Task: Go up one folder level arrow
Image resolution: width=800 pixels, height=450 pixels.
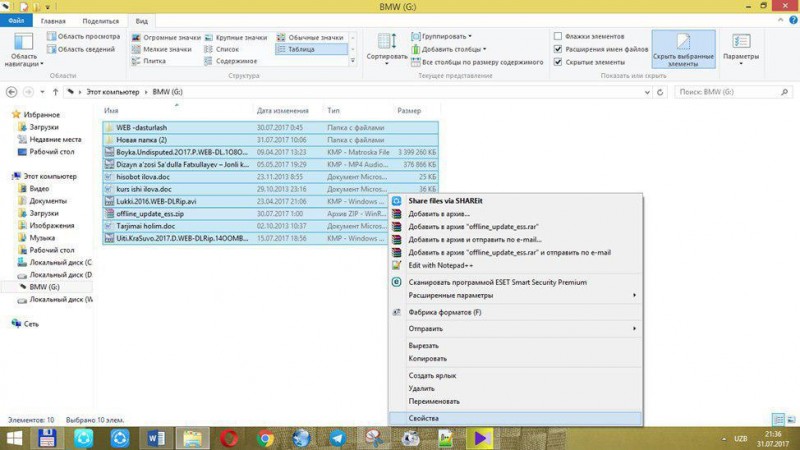Action: (x=55, y=92)
